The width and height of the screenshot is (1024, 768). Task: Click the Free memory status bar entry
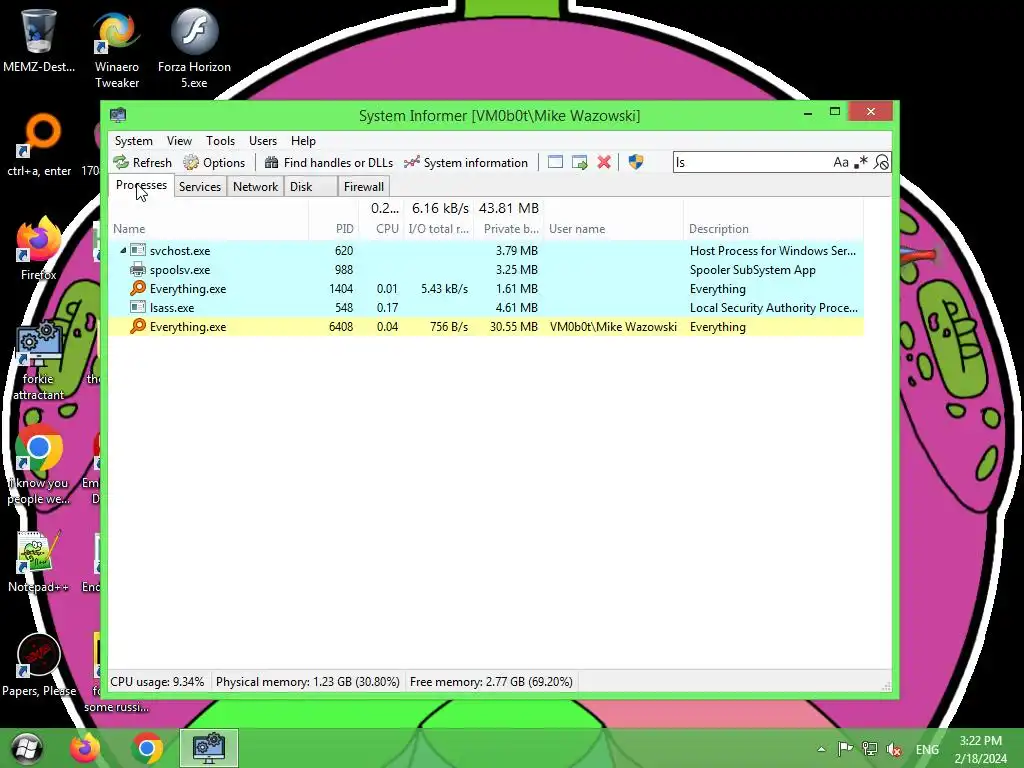[491, 682]
